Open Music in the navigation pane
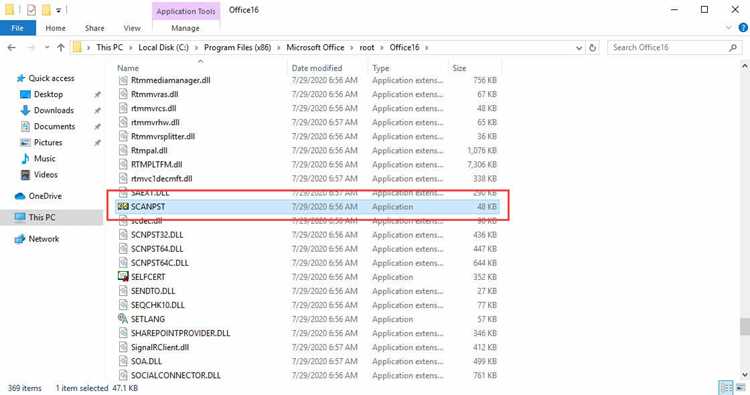This screenshot has height=395, width=750. (44, 159)
